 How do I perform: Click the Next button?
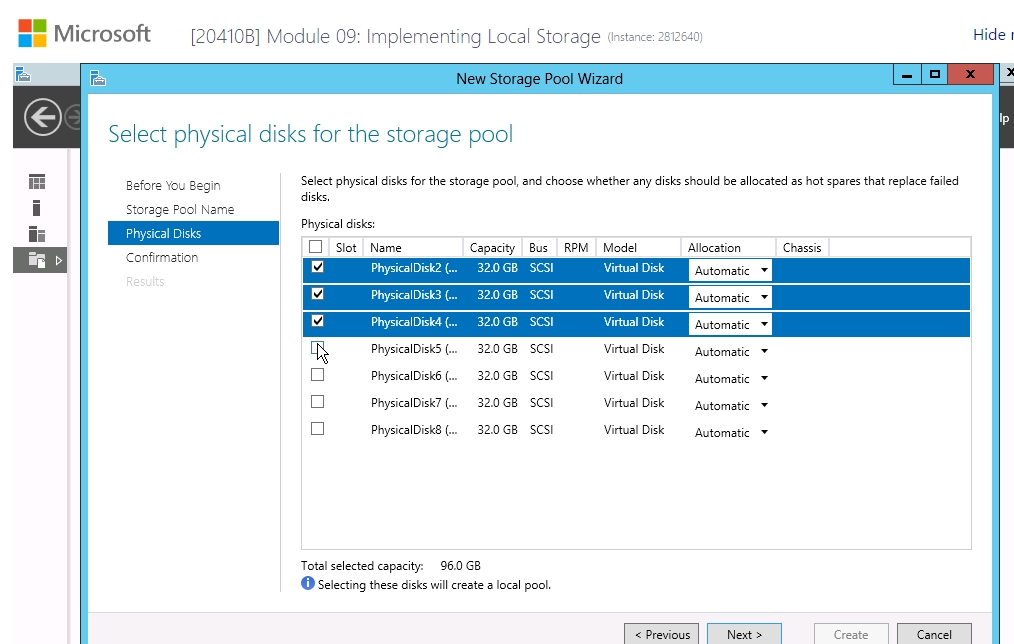[x=743, y=634]
